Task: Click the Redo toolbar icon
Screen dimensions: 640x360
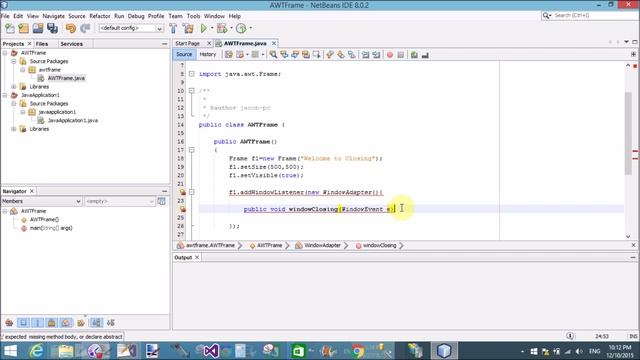Action: 85,28
